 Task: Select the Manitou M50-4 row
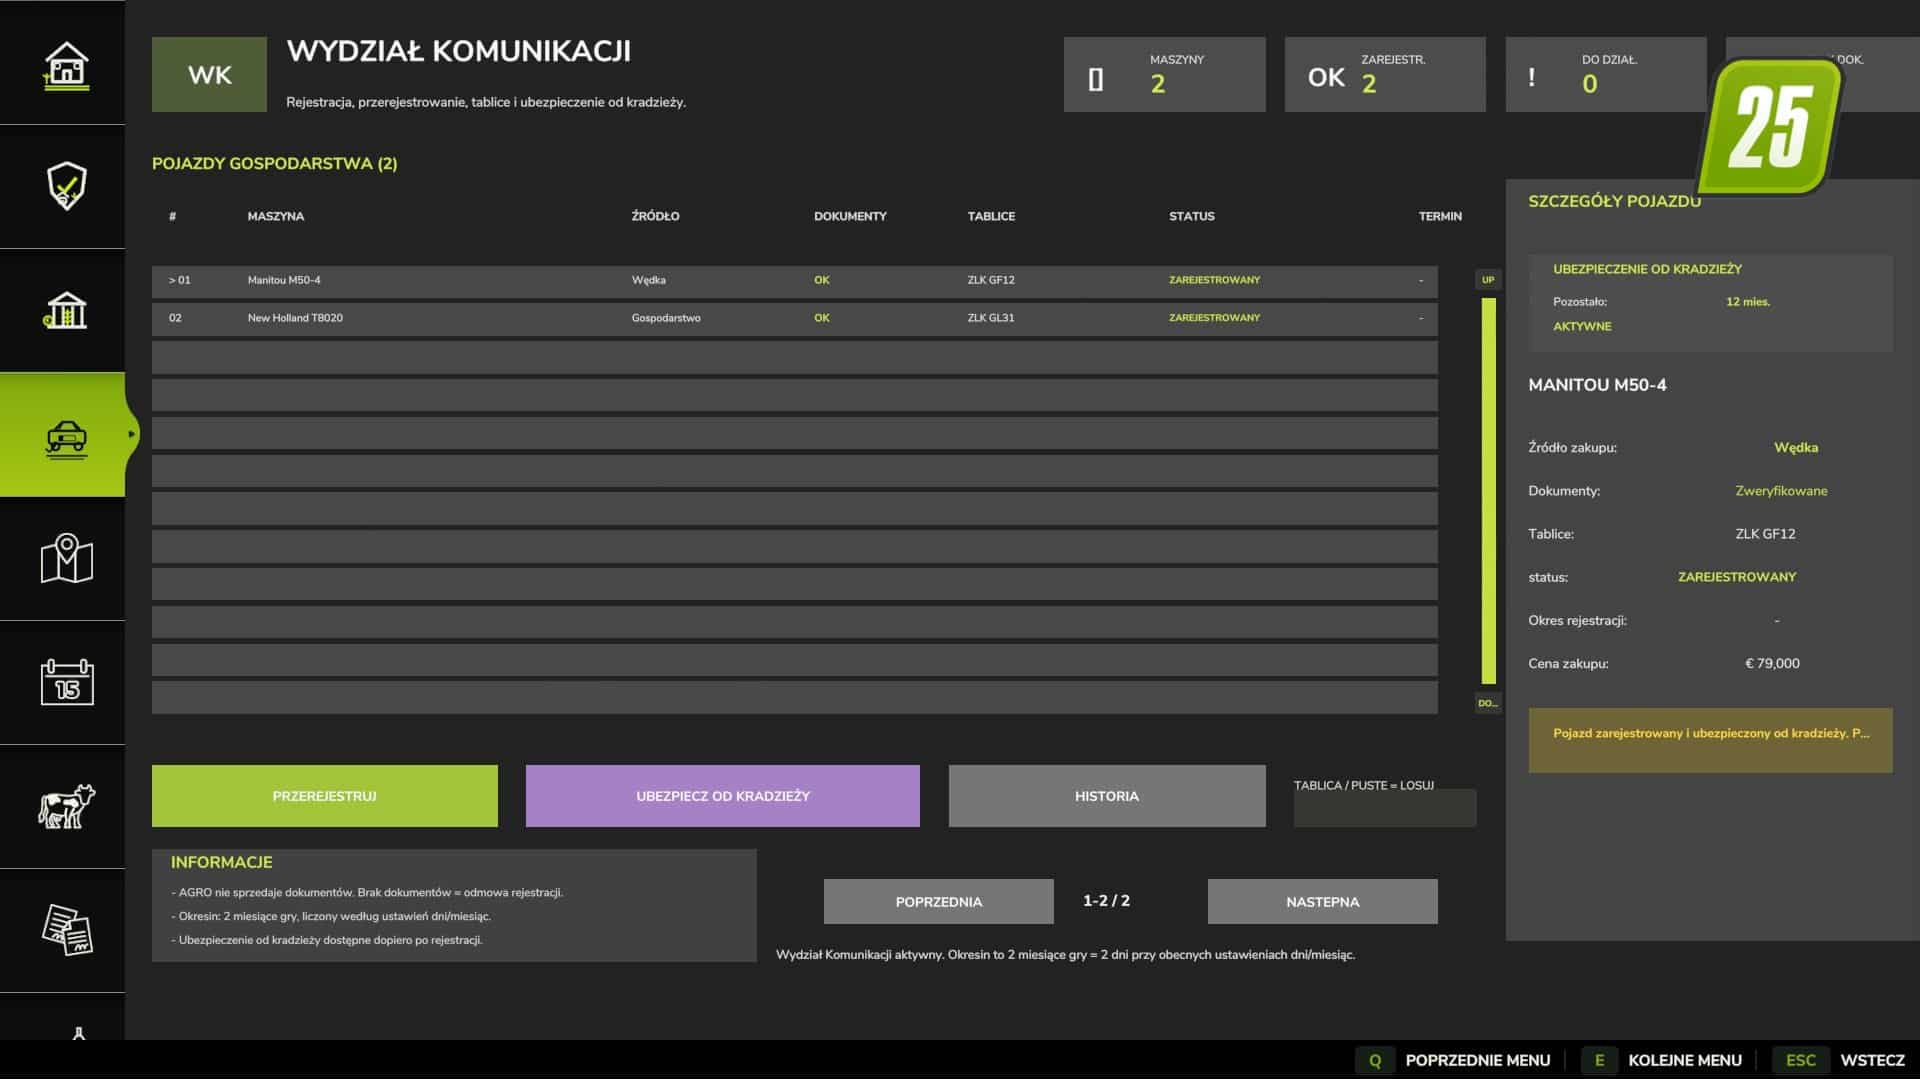pos(795,280)
